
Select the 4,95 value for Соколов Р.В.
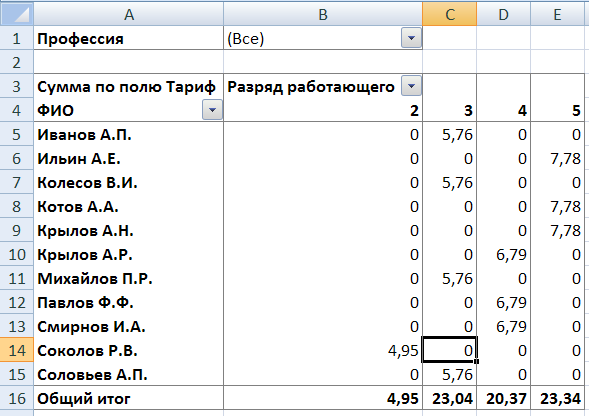pos(323,350)
